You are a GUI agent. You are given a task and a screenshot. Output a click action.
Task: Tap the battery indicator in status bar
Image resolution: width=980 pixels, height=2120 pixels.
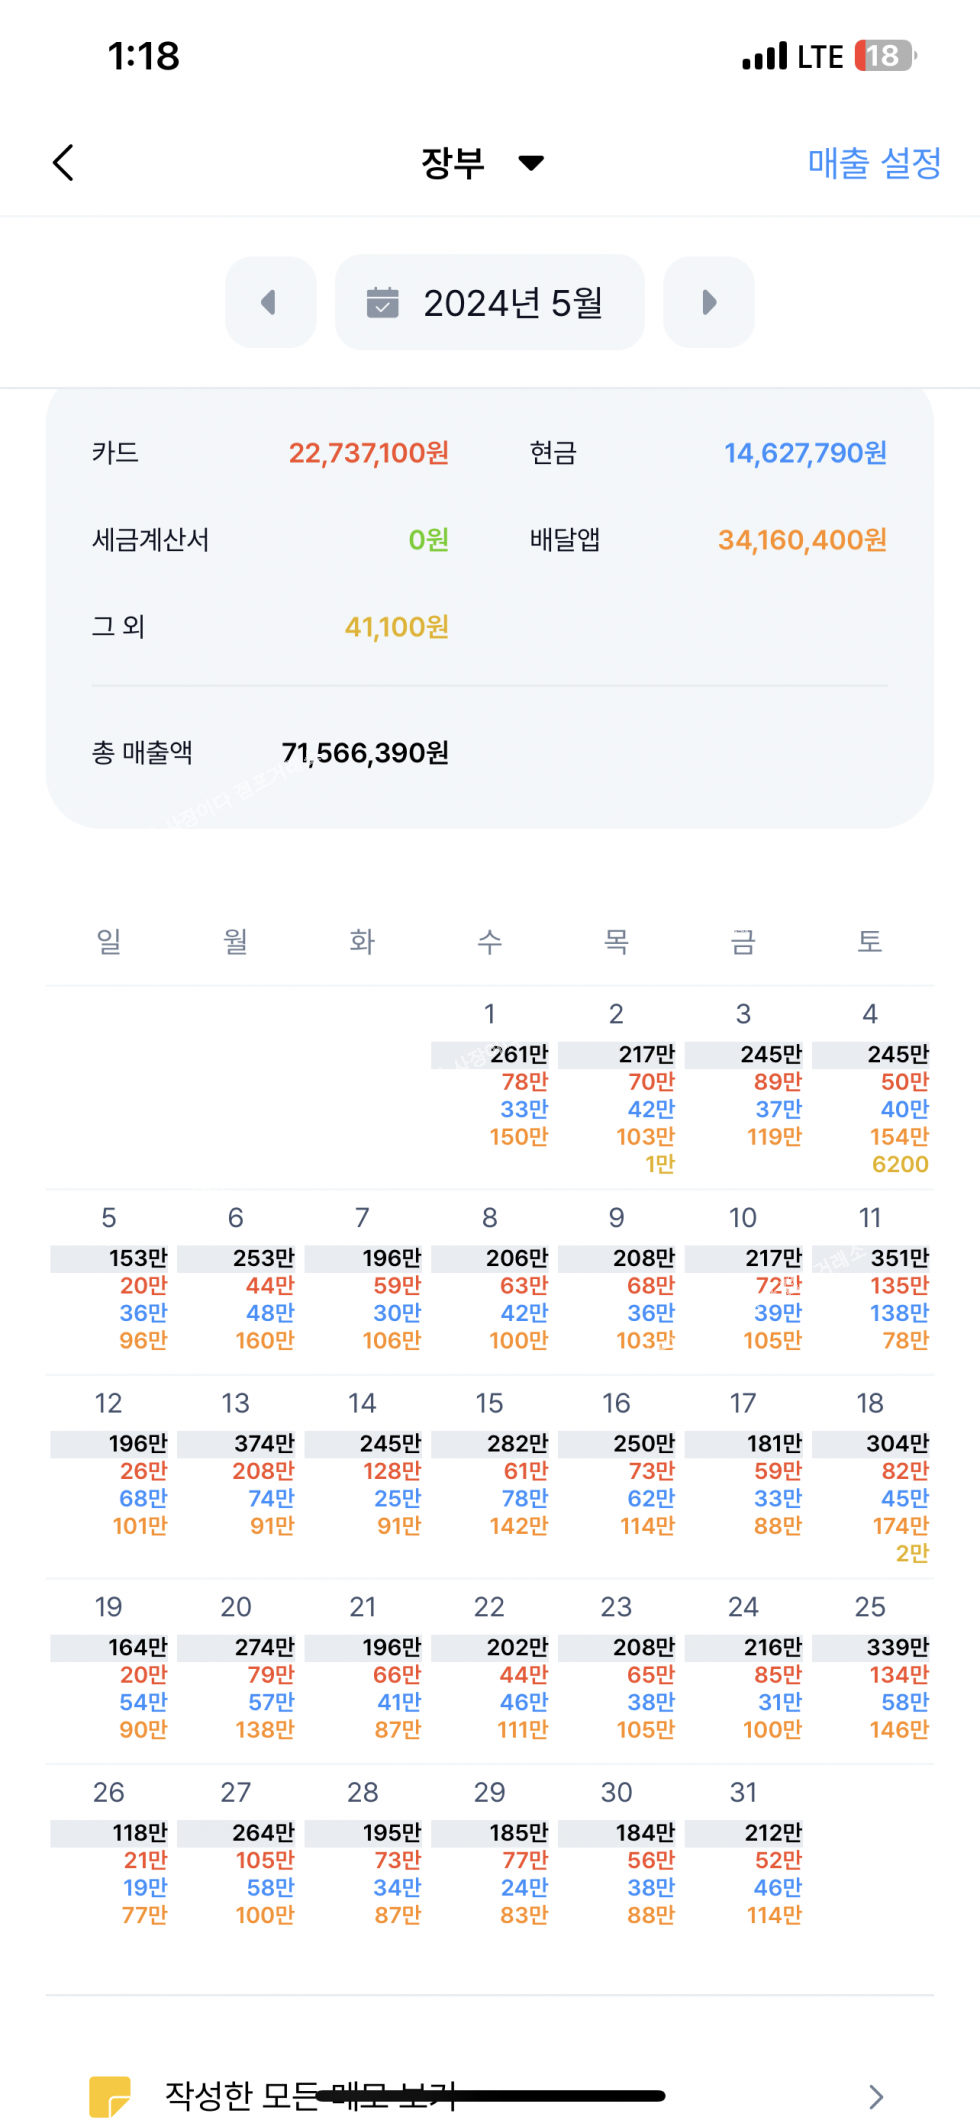tap(885, 56)
